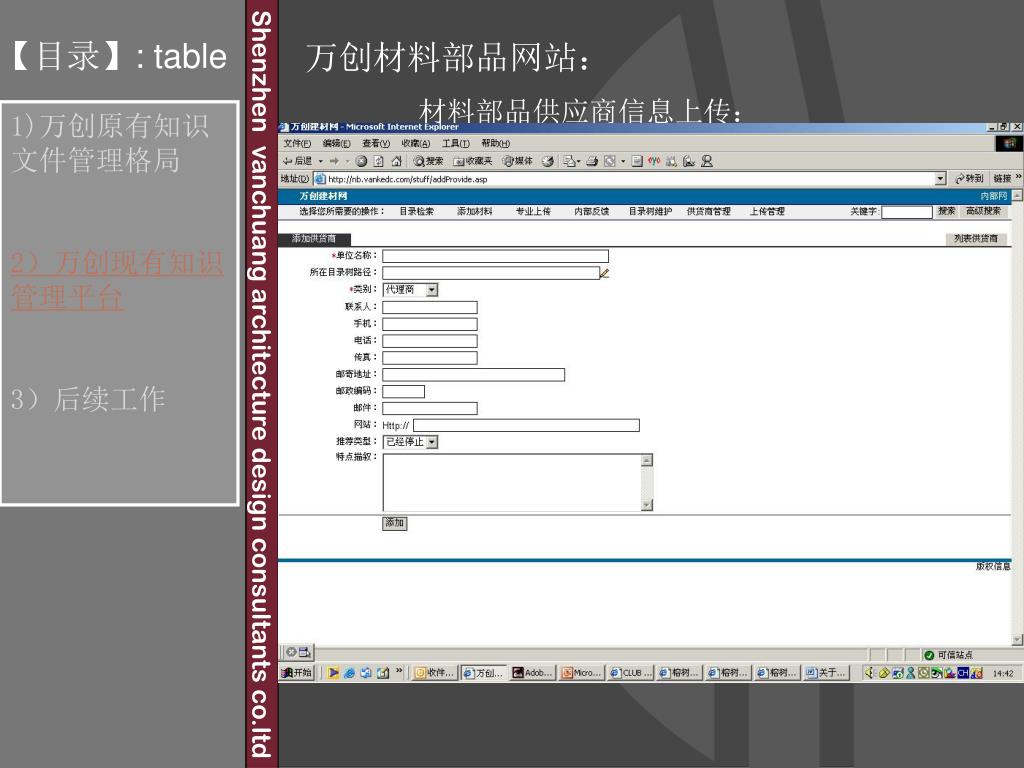Click the 添加材料 navigation link
The image size is (1024, 768).
475,212
